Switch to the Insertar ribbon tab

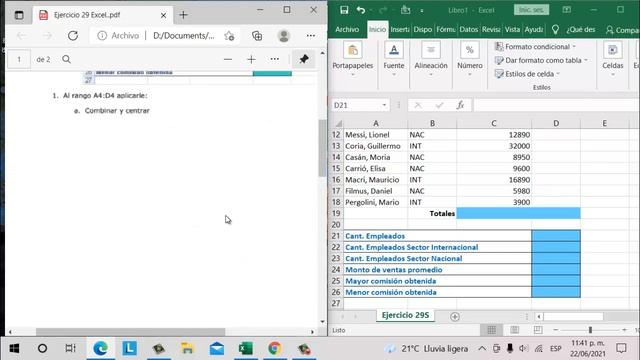click(x=400, y=29)
